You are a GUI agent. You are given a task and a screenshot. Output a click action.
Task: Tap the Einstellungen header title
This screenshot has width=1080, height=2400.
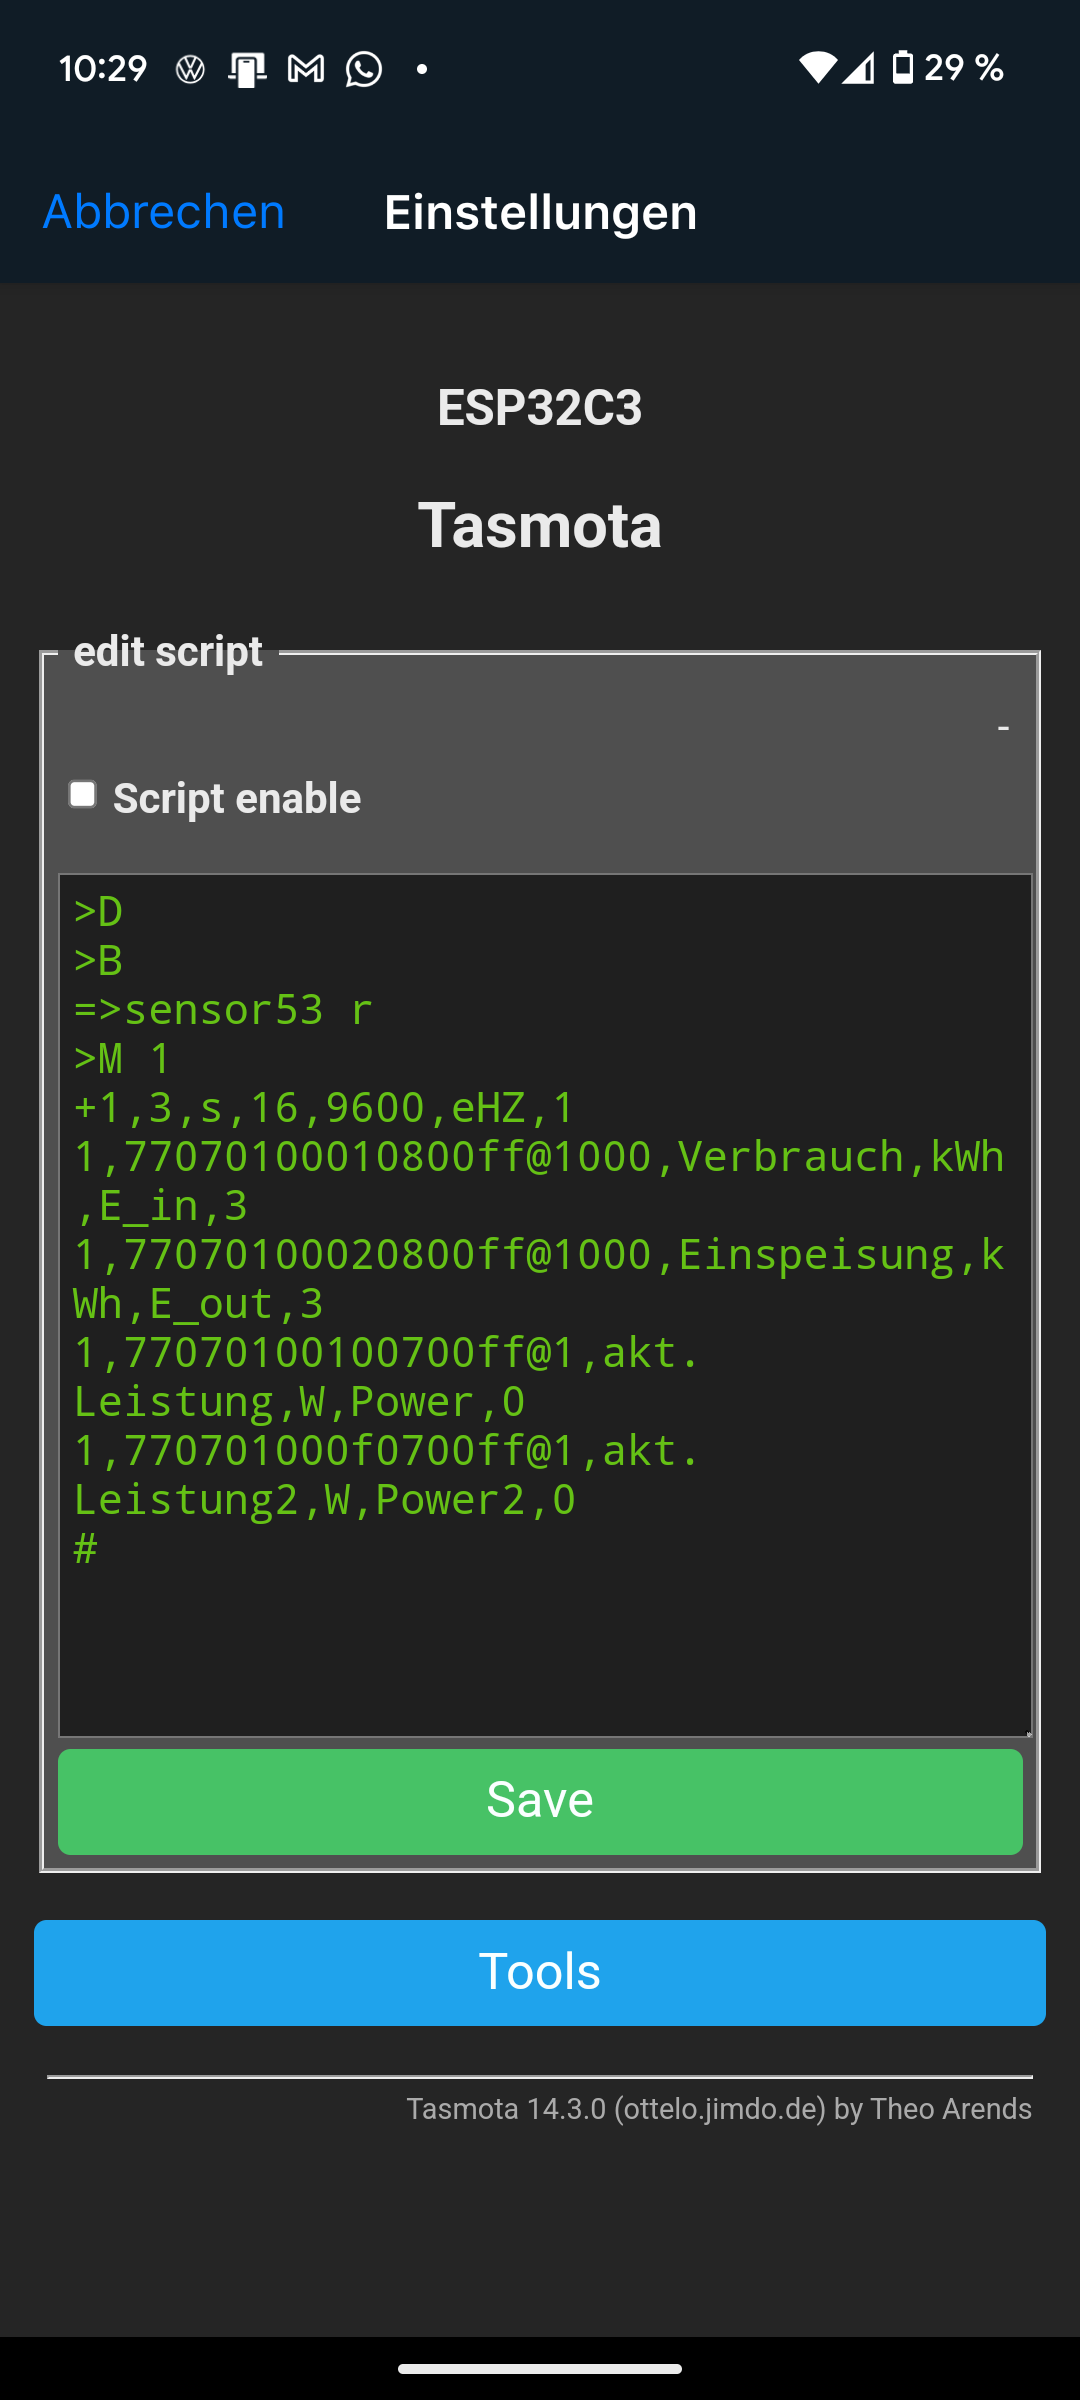(541, 212)
